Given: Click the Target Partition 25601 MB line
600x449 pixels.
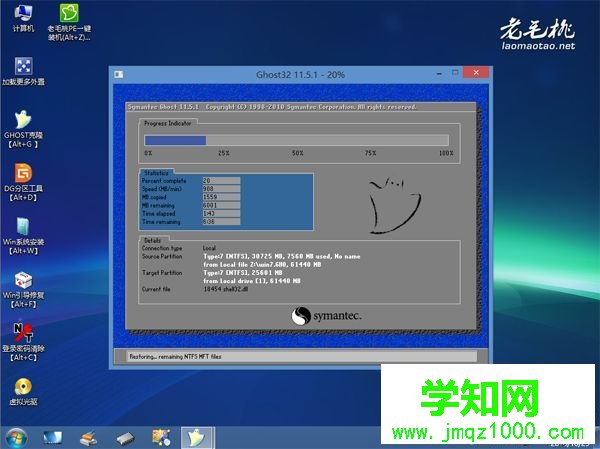Looking at the screenshot, I should tap(243, 273).
